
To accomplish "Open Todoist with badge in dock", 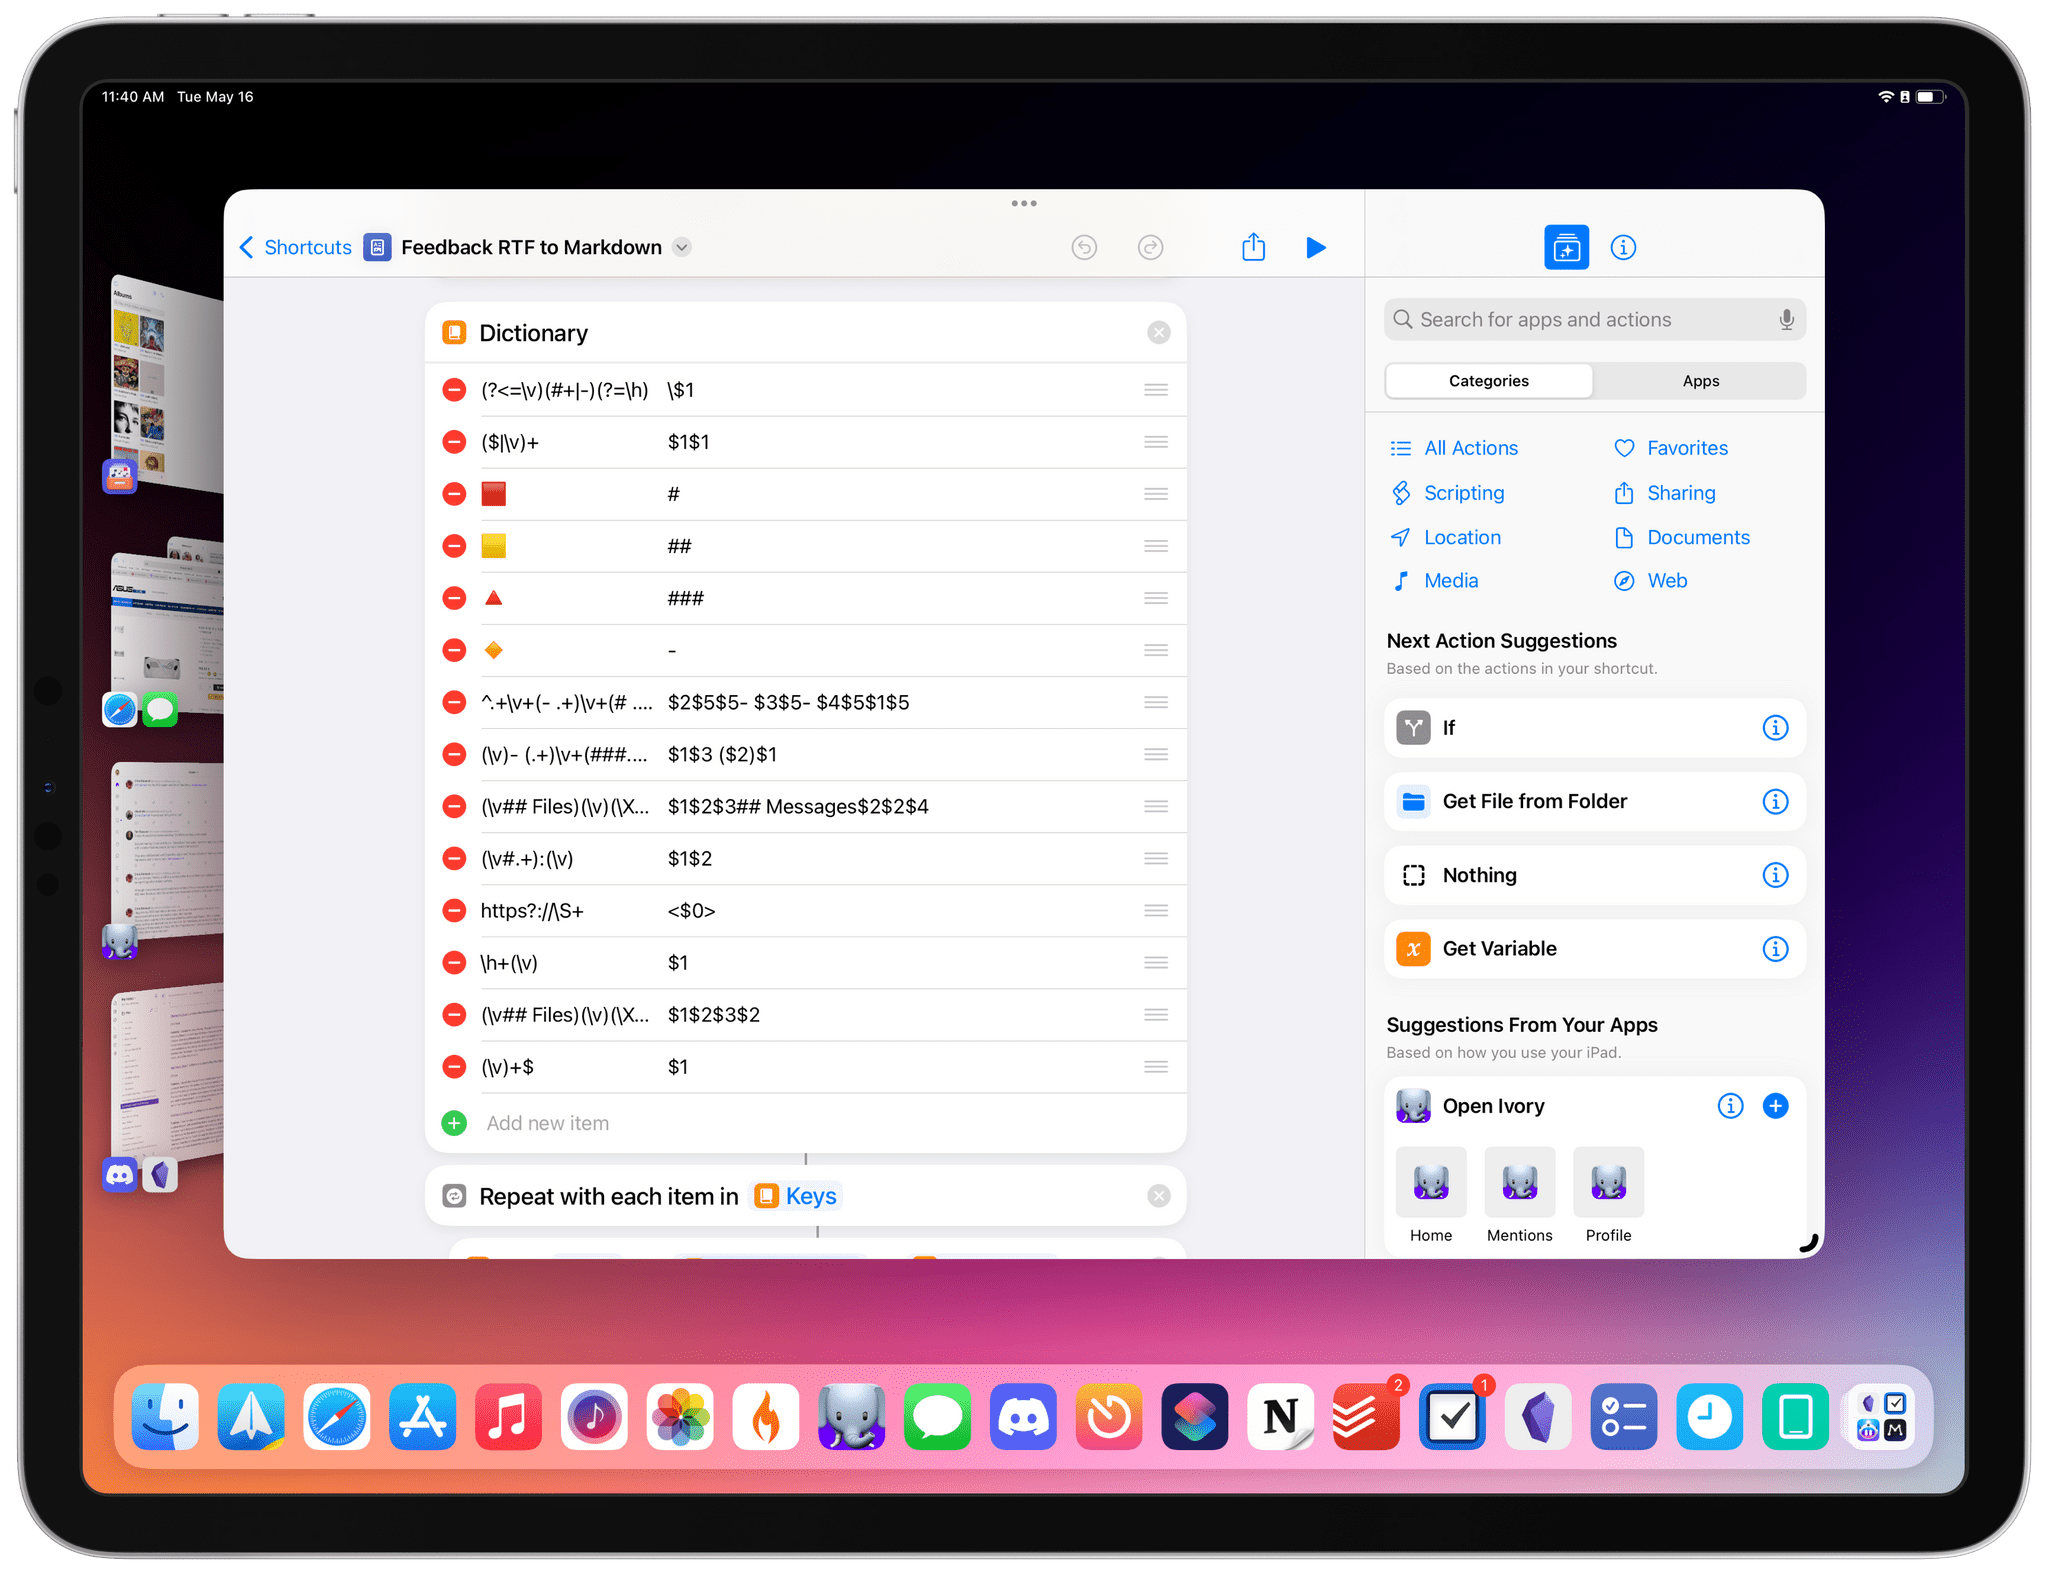I will [x=1366, y=1417].
